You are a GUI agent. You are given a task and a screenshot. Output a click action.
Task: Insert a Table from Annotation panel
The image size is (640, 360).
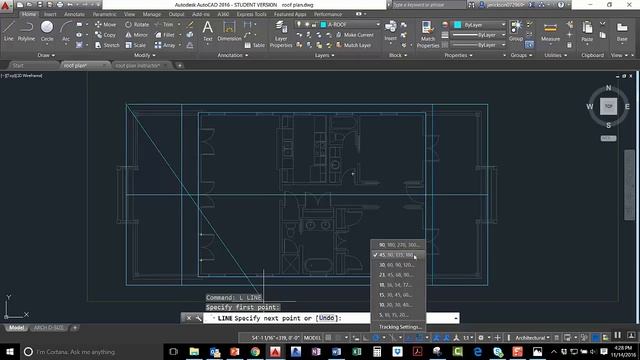(x=255, y=45)
